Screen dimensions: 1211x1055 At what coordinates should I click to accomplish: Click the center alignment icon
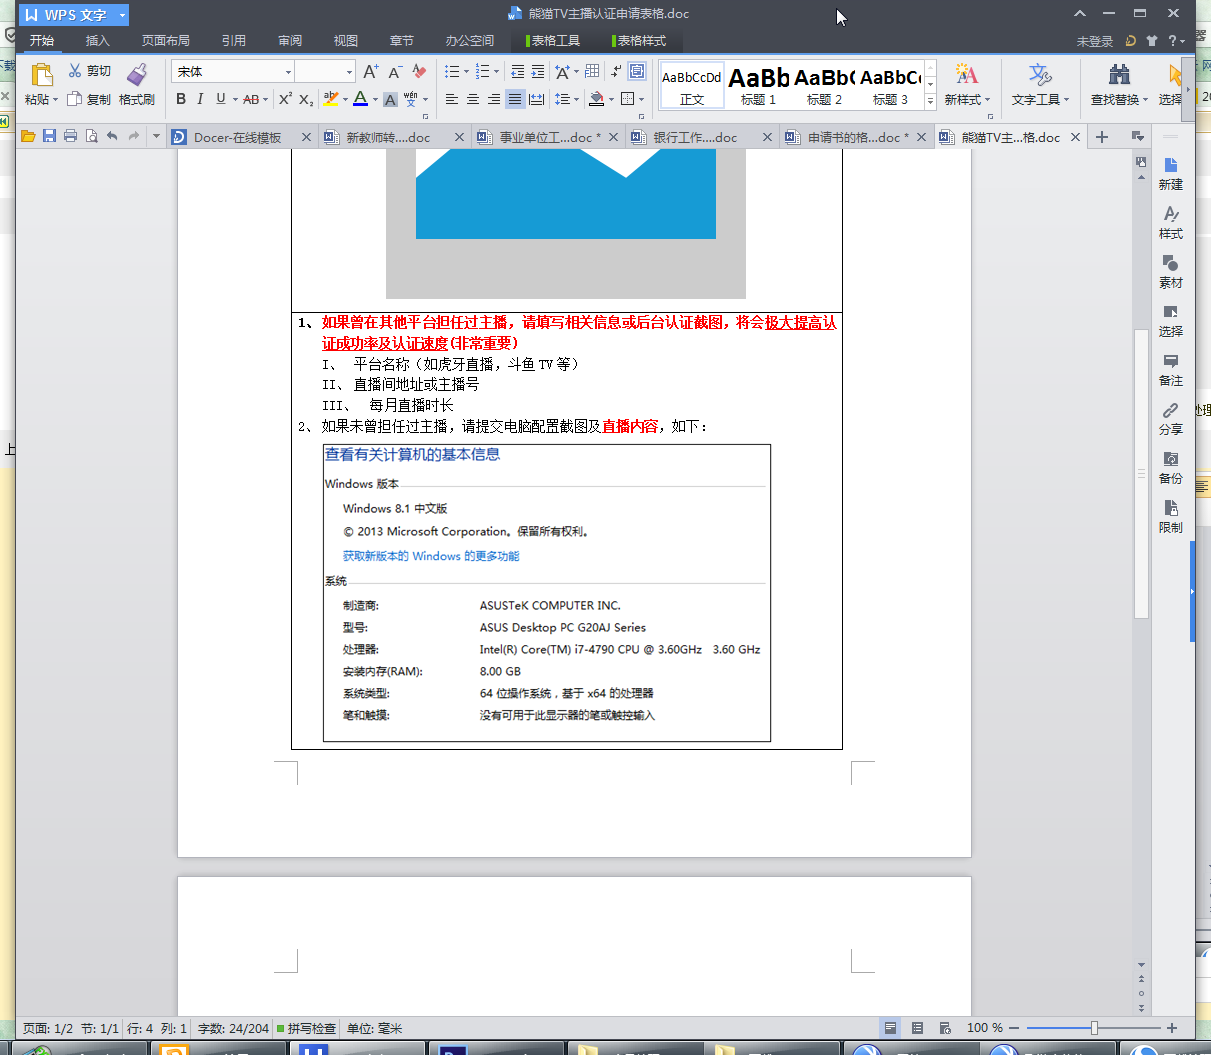(473, 99)
